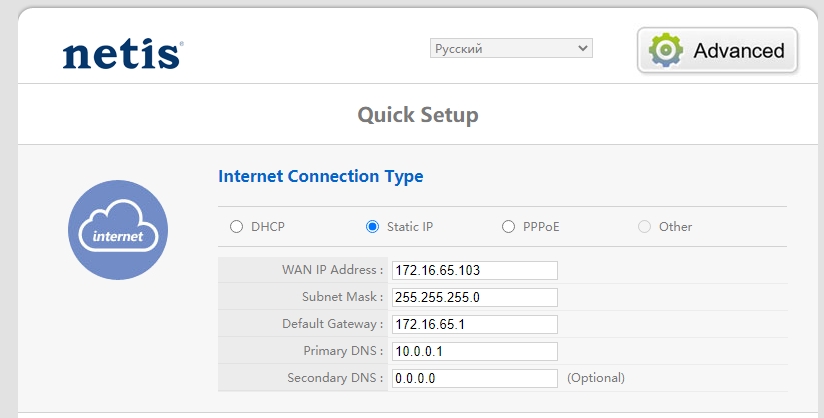The image size is (824, 418).
Task: Select the Other connection type radio
Action: point(645,227)
